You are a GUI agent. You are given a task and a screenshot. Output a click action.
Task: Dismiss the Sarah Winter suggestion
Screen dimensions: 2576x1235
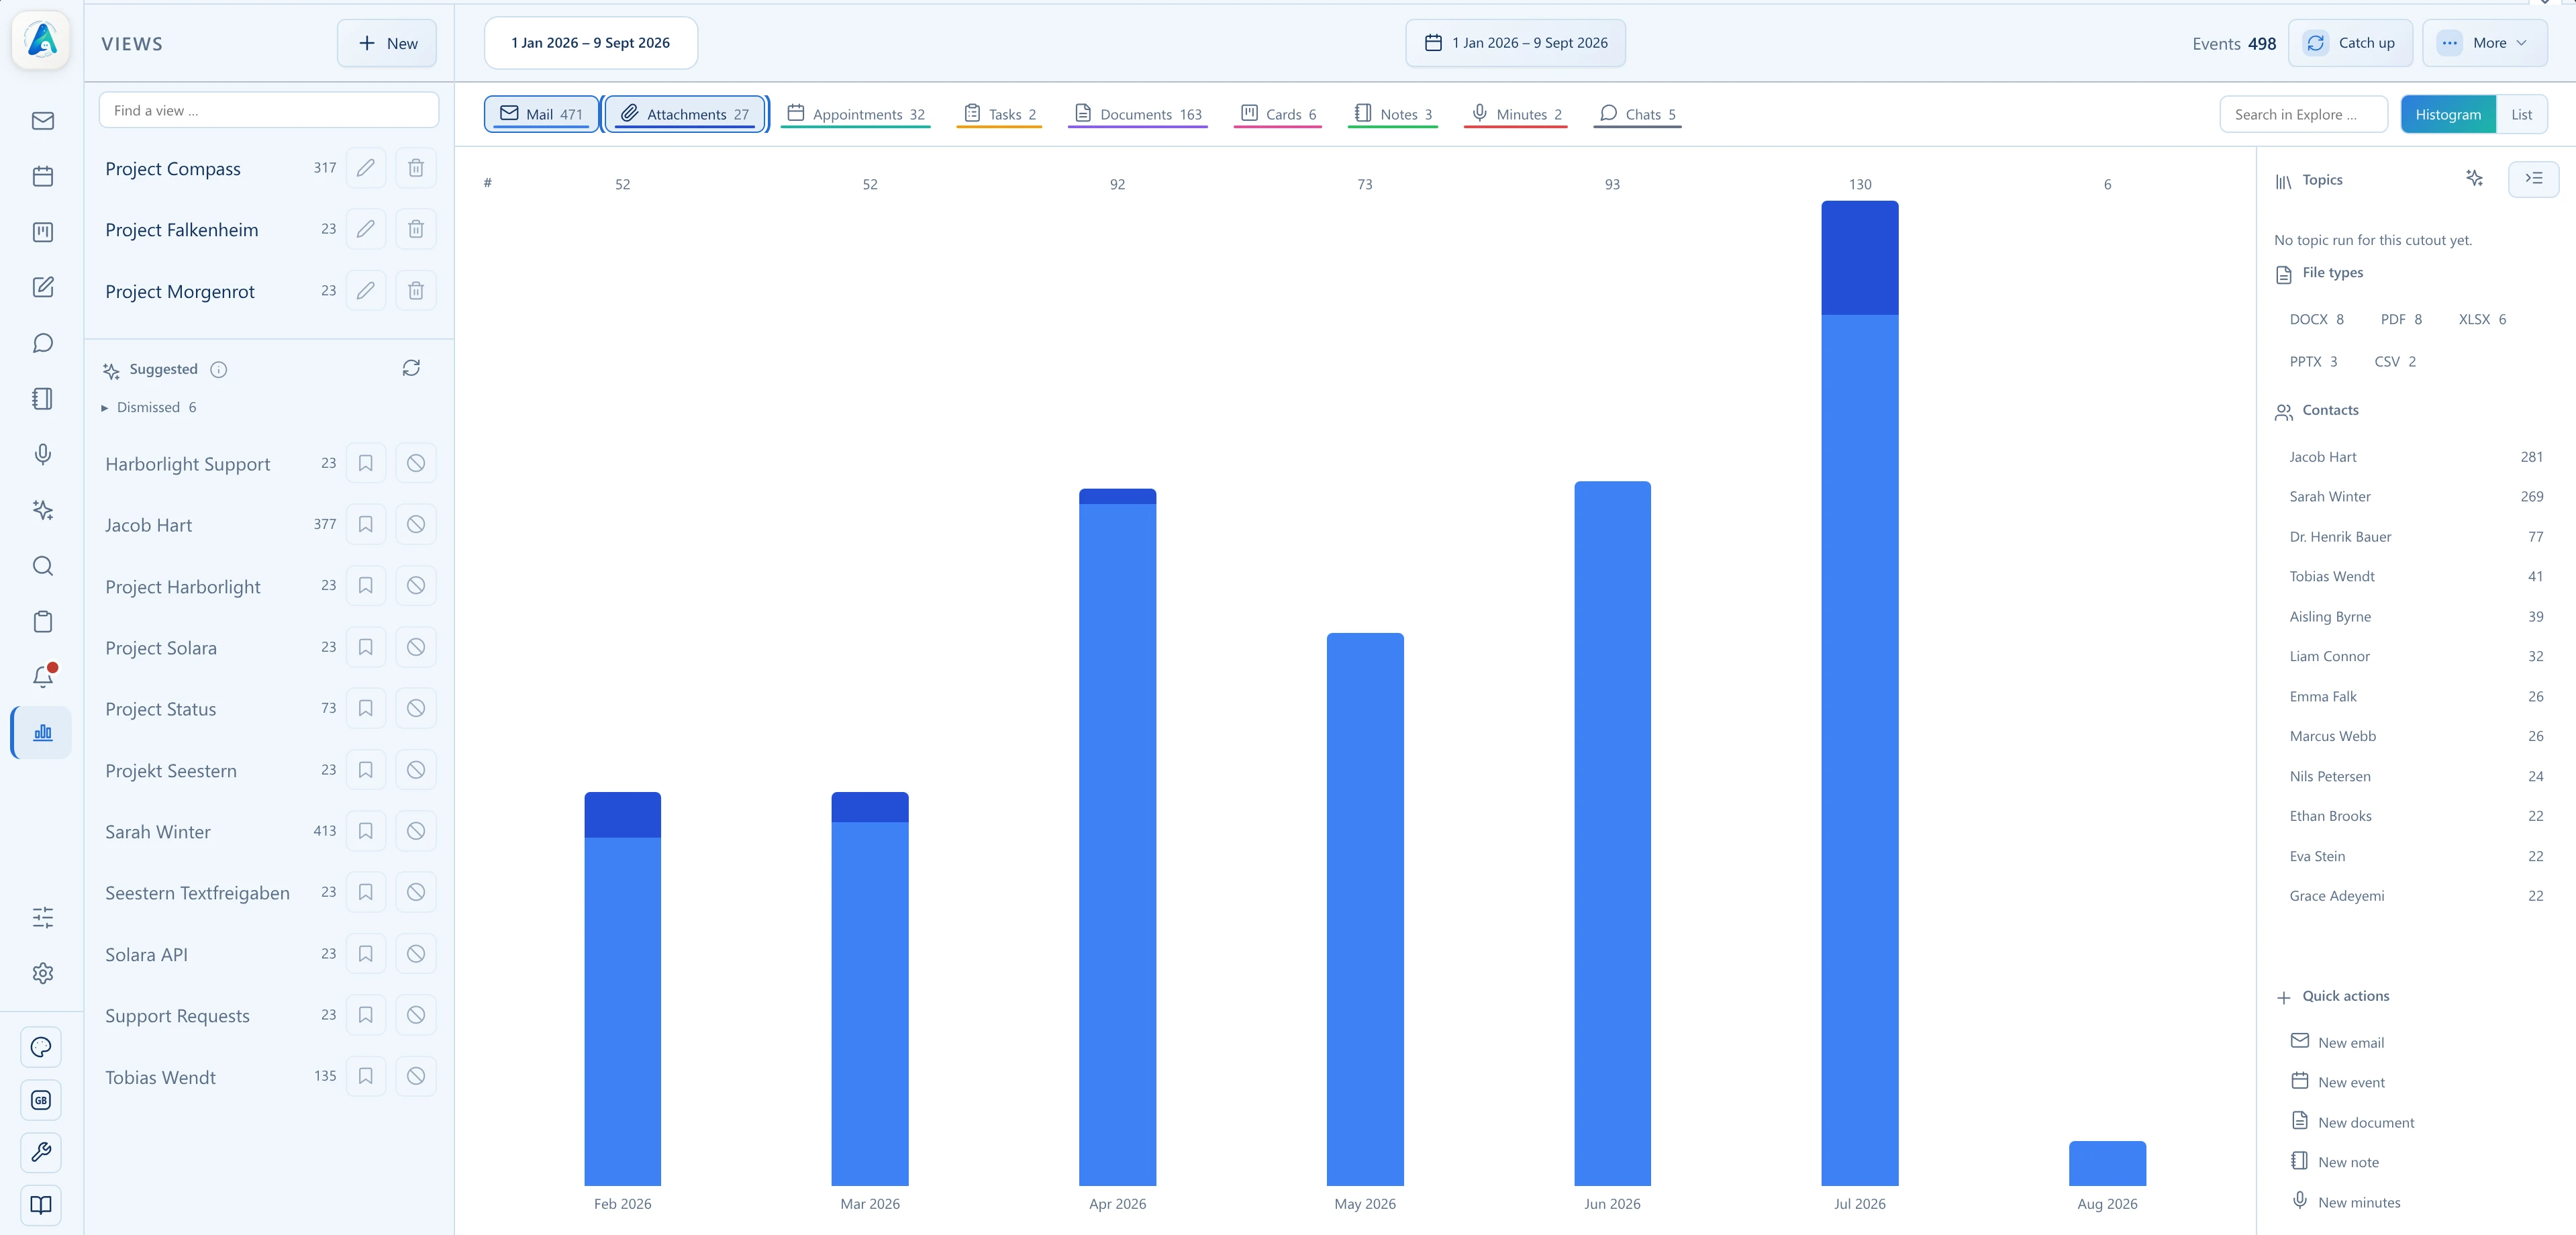416,831
